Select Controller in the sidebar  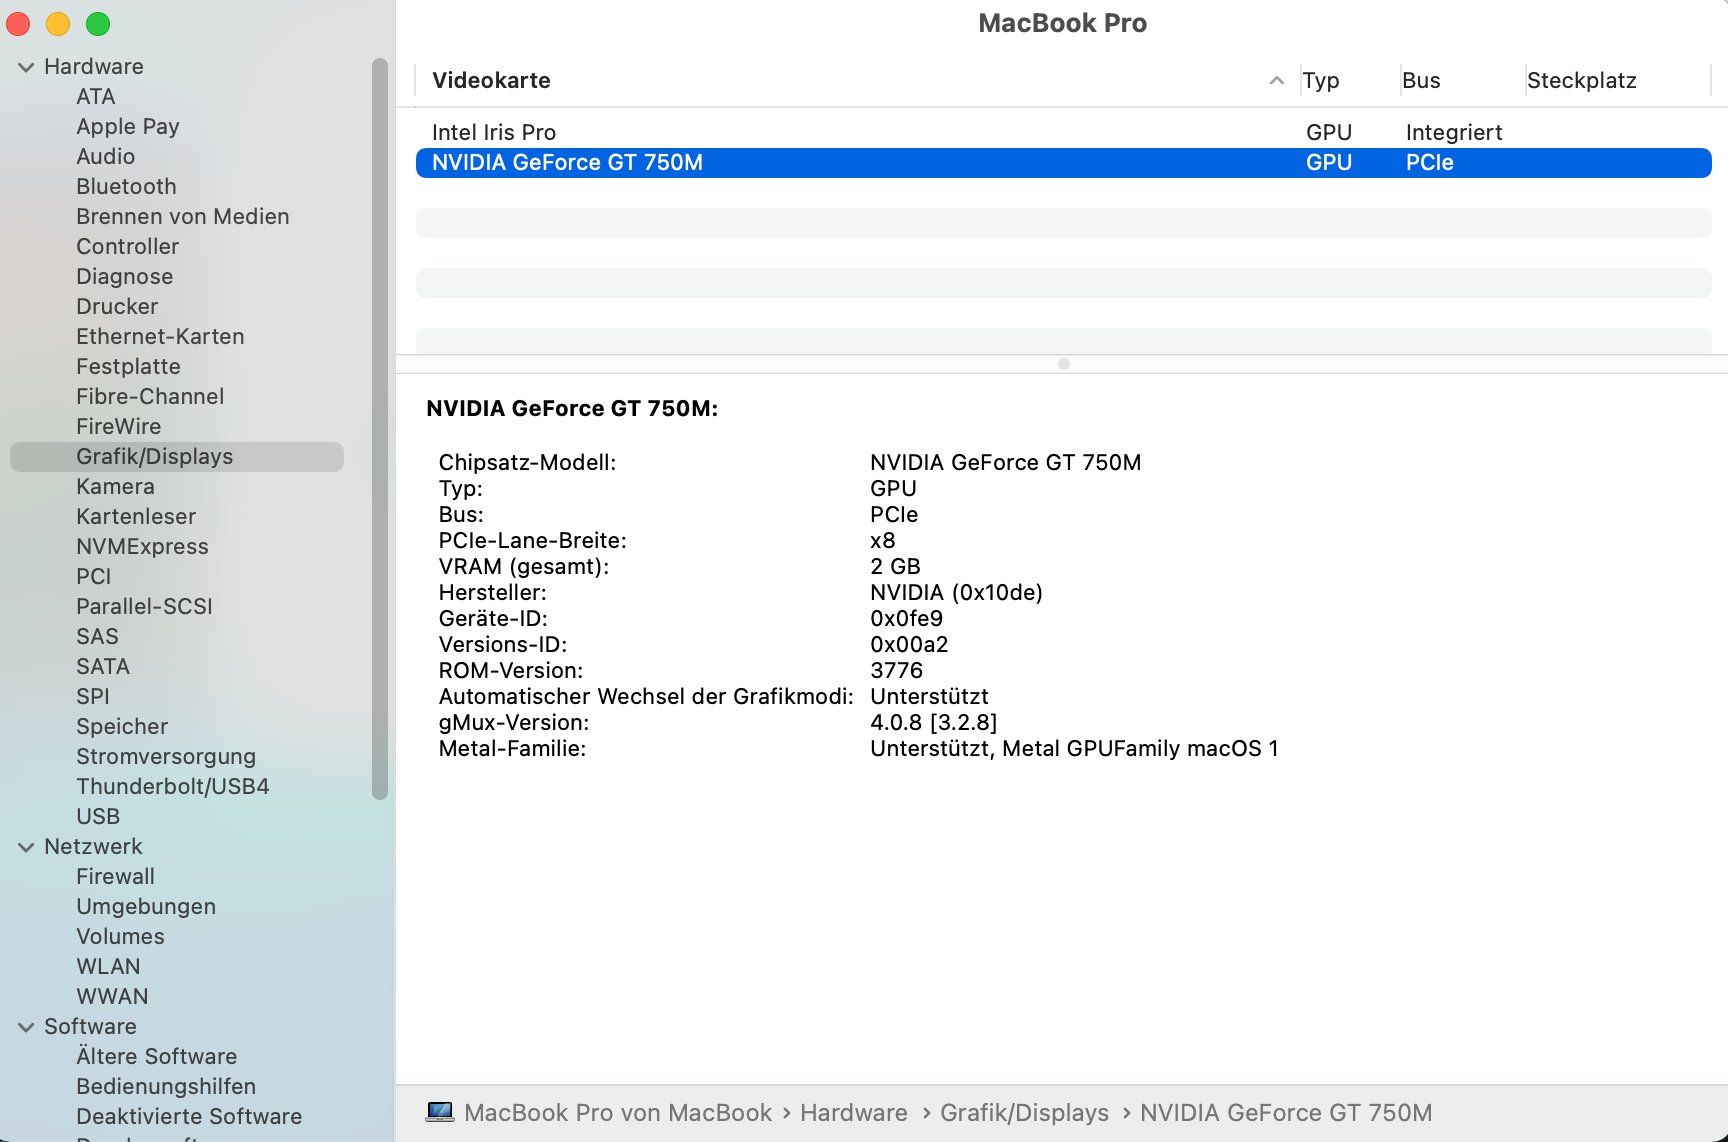click(127, 246)
